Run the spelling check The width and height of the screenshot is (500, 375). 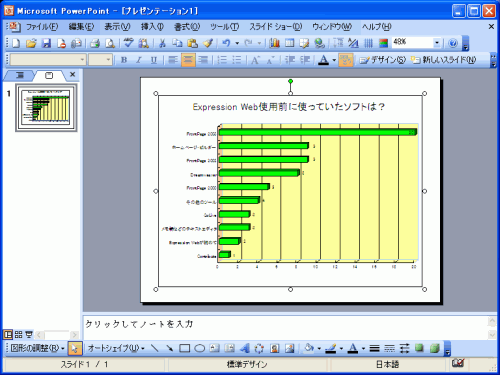click(129, 43)
